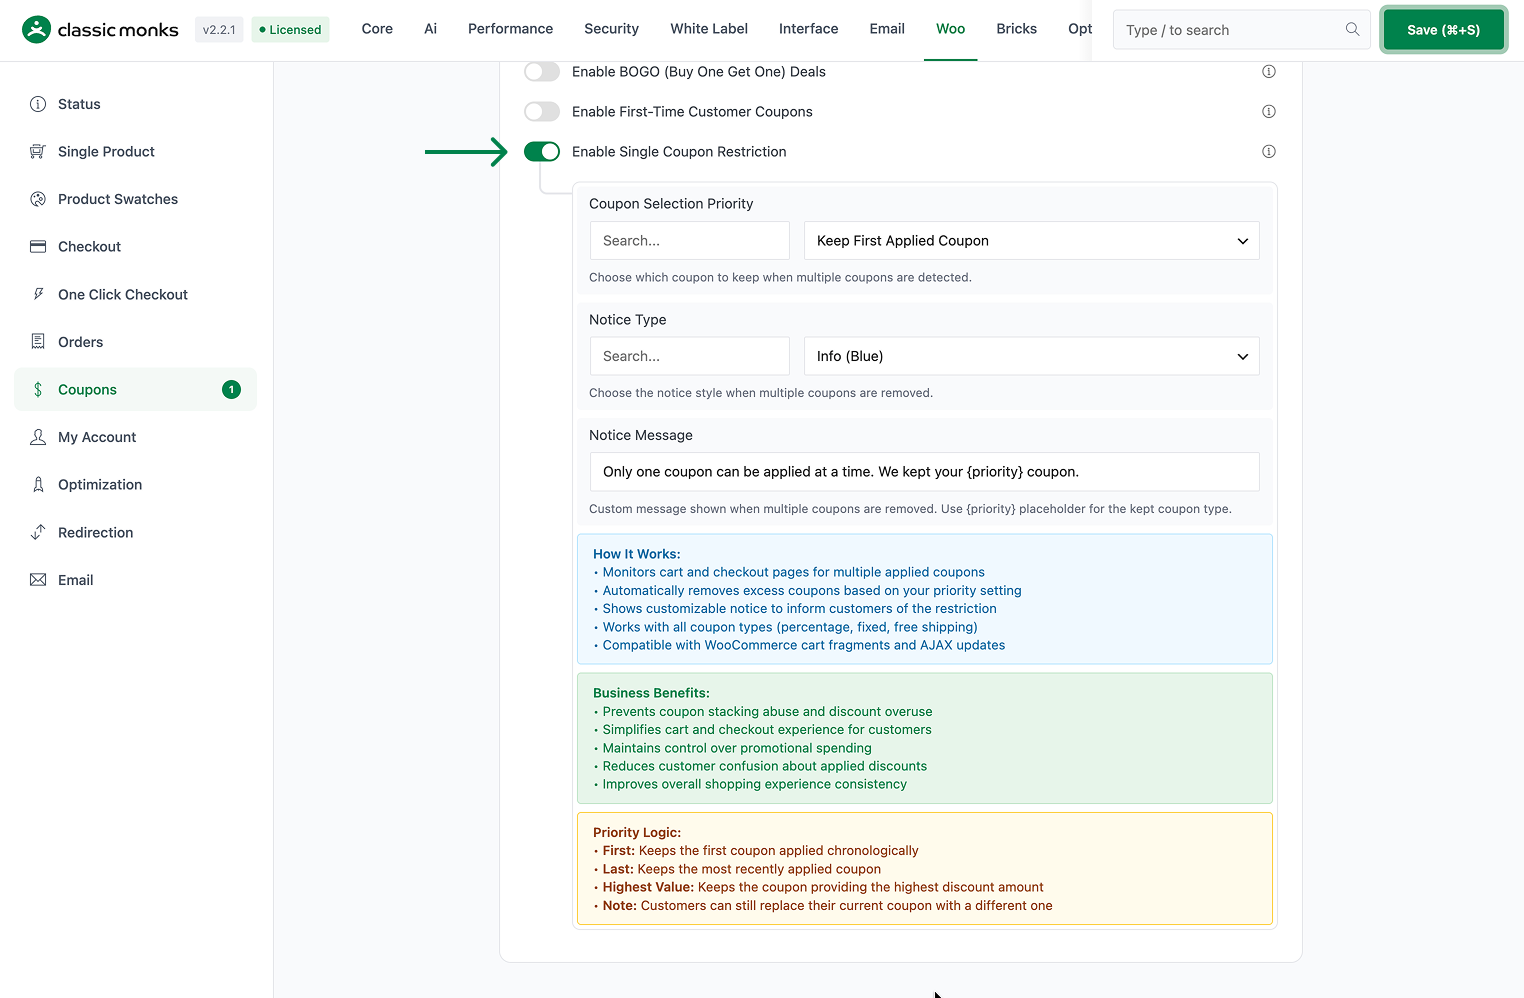Viewport: 1524px width, 998px height.
Task: Open the Bricks tab
Action: pyautogui.click(x=1016, y=29)
